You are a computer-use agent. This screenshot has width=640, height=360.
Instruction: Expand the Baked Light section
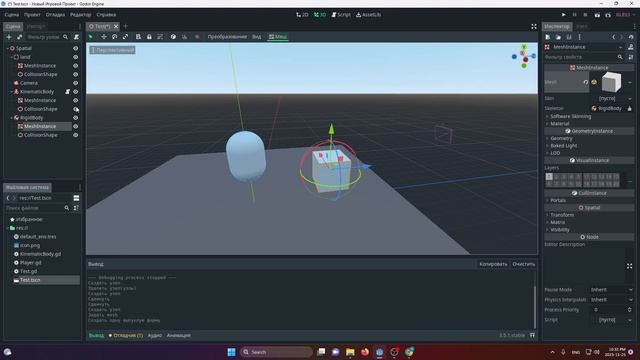pyautogui.click(x=564, y=146)
